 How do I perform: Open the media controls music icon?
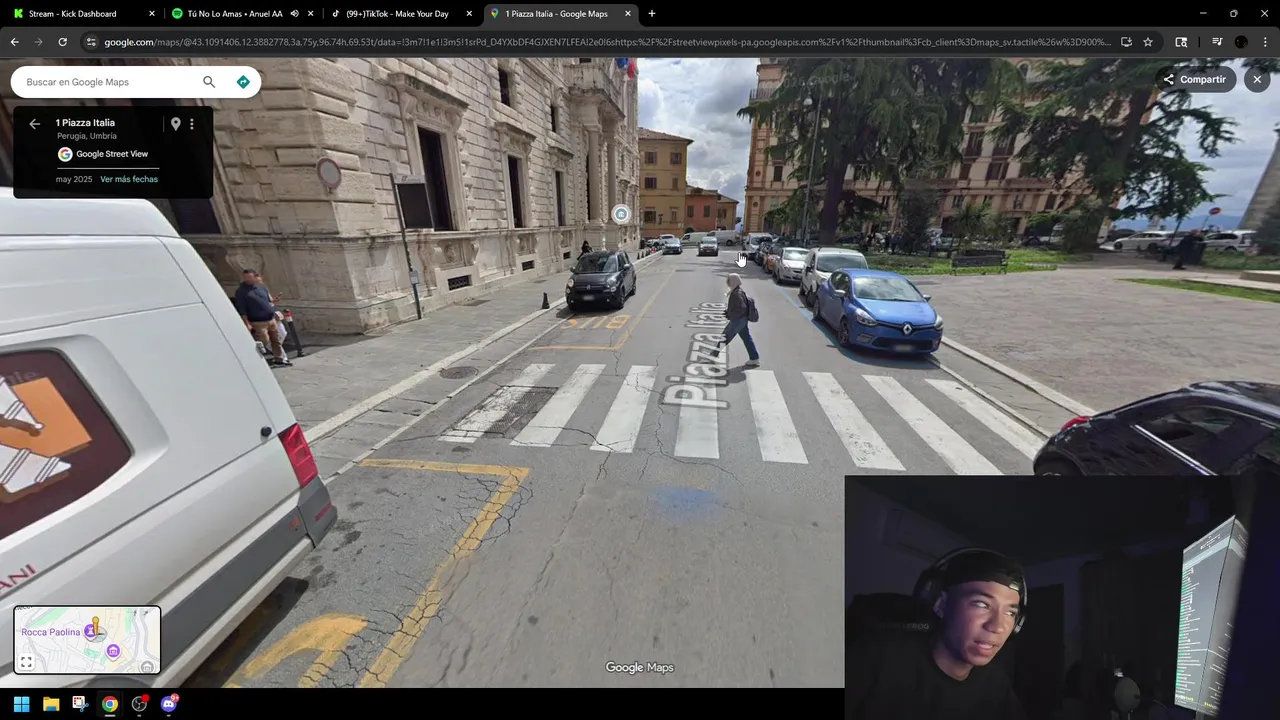pyautogui.click(x=1217, y=42)
